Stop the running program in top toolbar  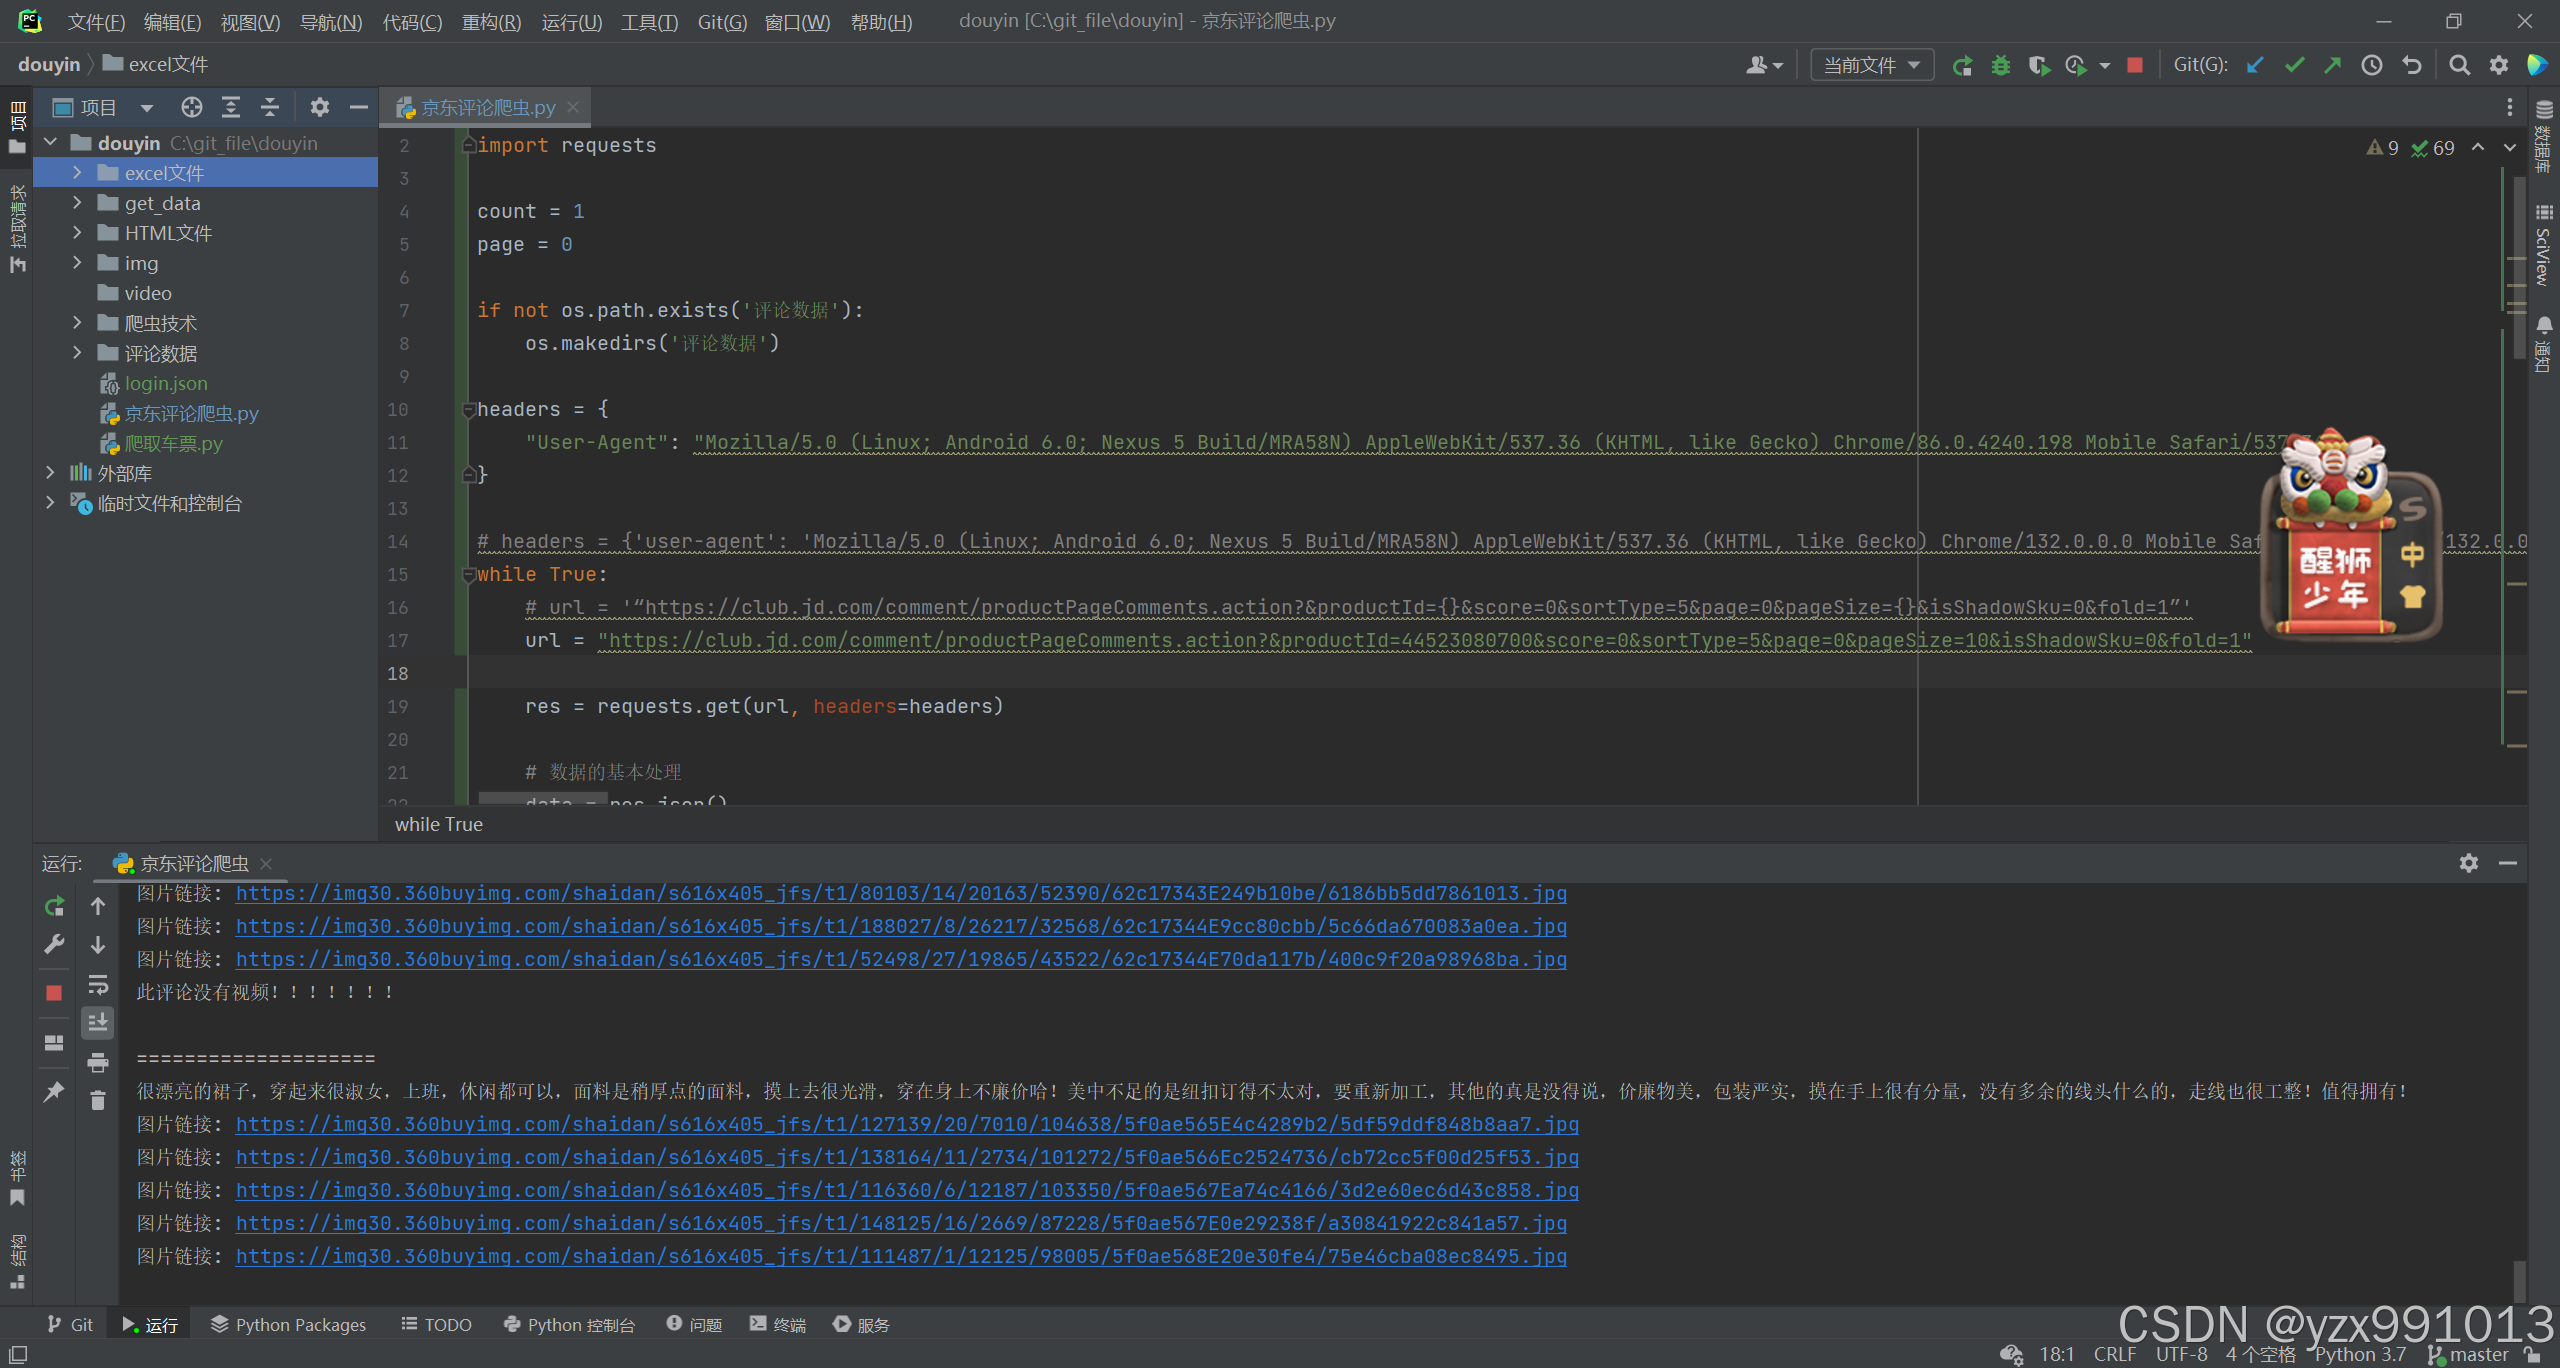coord(2135,65)
